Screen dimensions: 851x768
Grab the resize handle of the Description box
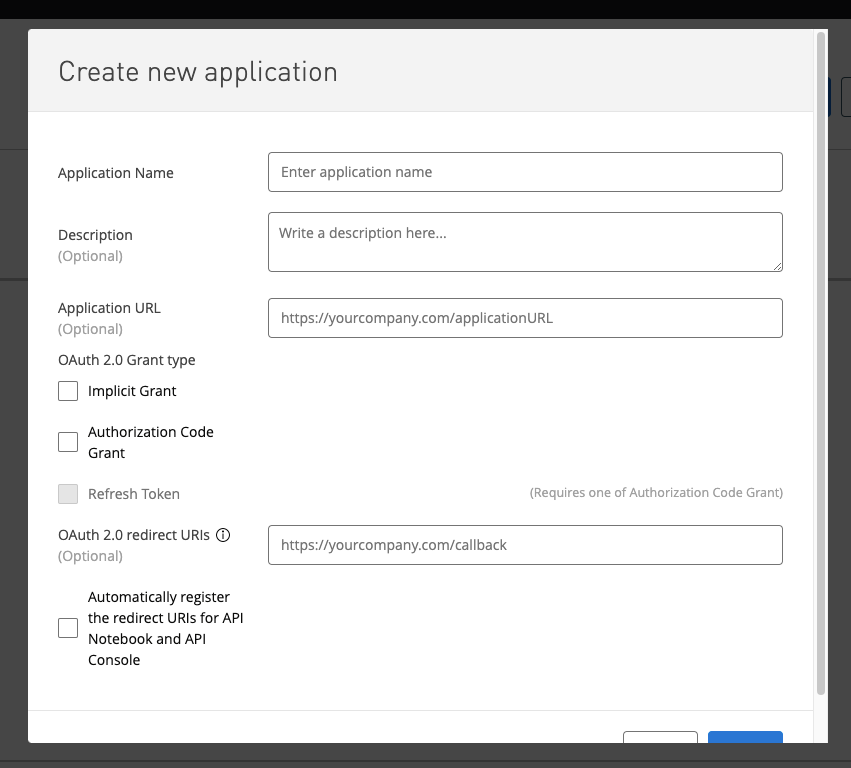click(776, 265)
